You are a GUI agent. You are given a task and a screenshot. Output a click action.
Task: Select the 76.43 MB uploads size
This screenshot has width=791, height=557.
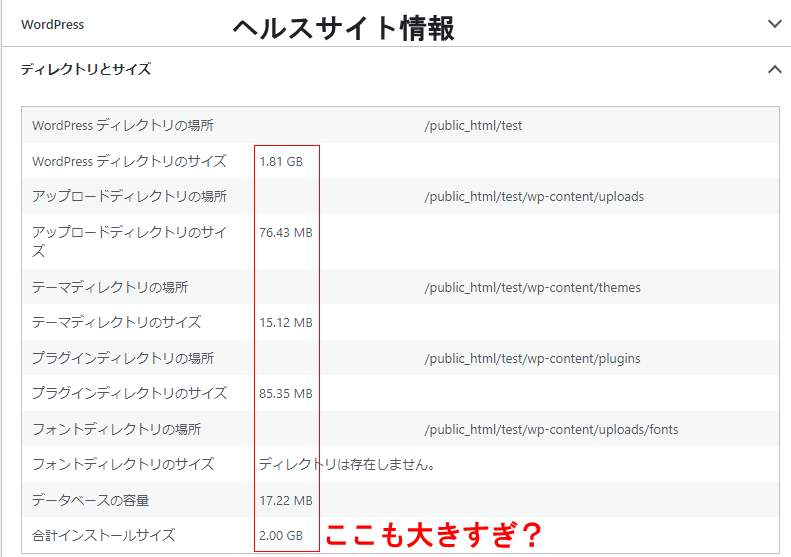click(x=286, y=233)
